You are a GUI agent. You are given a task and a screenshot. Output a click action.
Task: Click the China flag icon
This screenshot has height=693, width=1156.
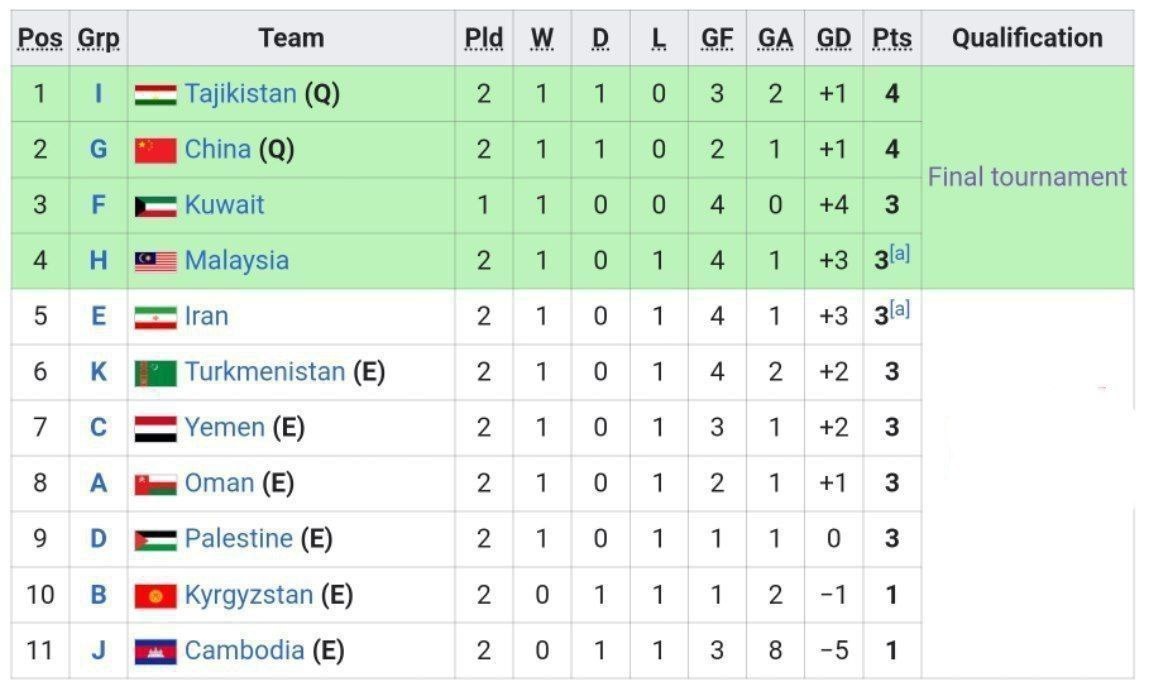(x=155, y=151)
